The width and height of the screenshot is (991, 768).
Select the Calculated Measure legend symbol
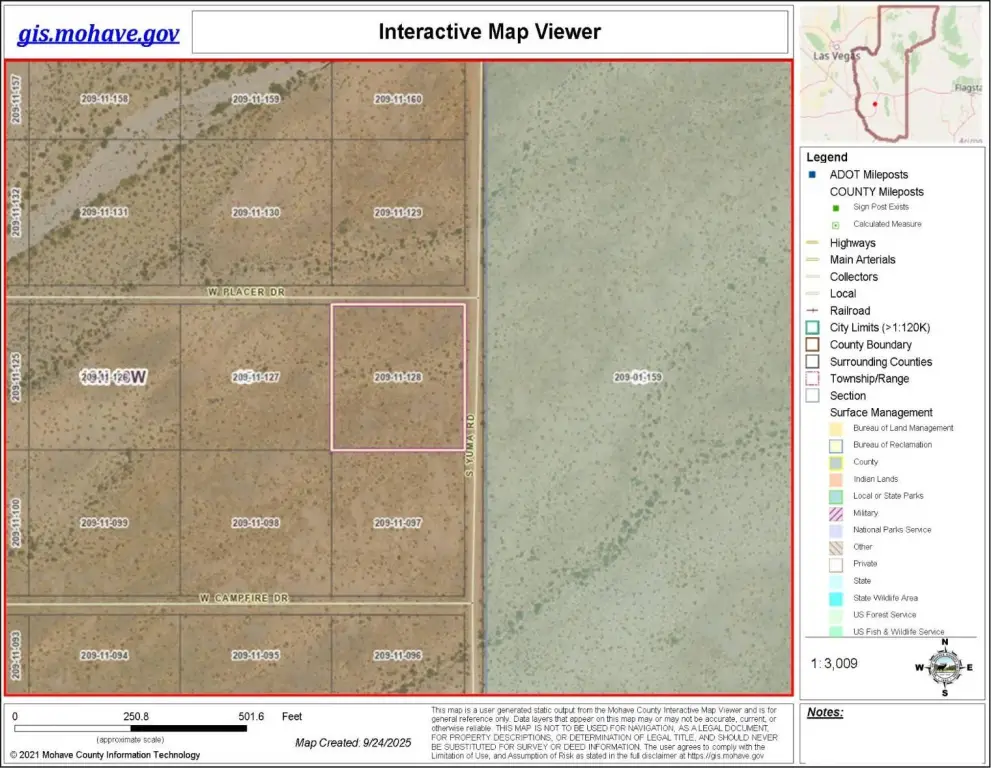point(836,224)
